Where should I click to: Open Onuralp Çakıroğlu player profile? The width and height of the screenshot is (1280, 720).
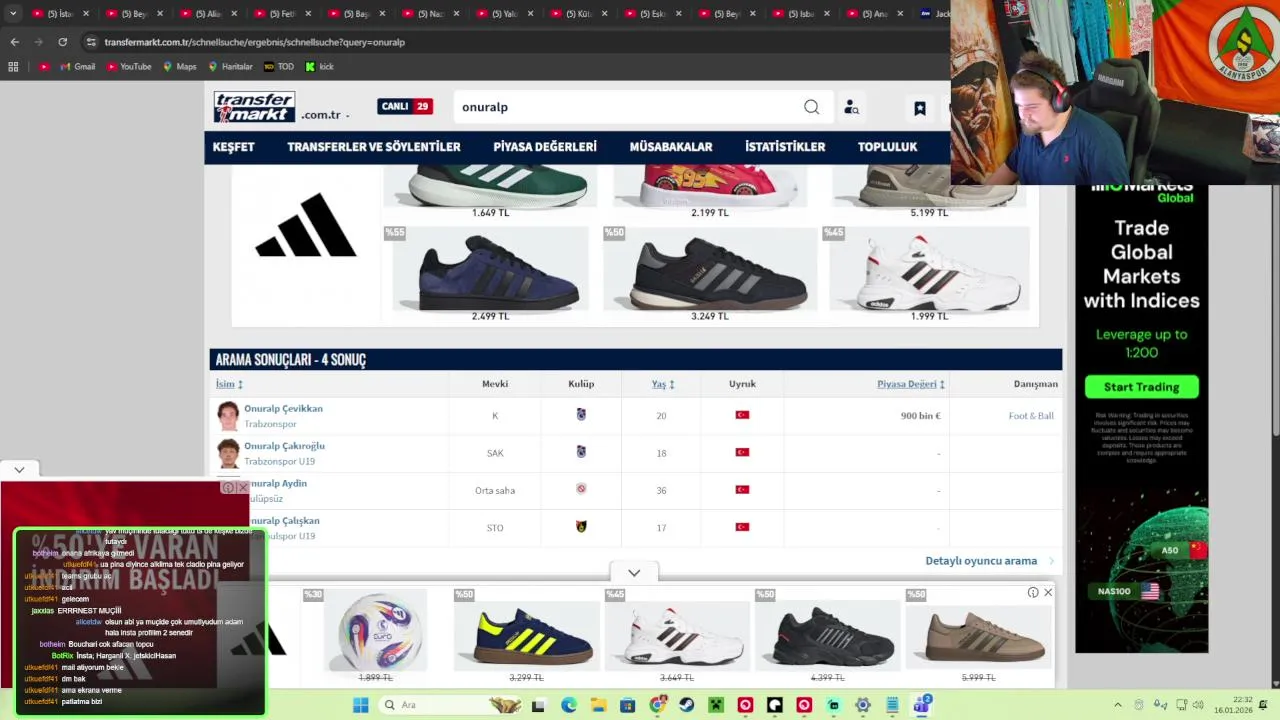284,446
